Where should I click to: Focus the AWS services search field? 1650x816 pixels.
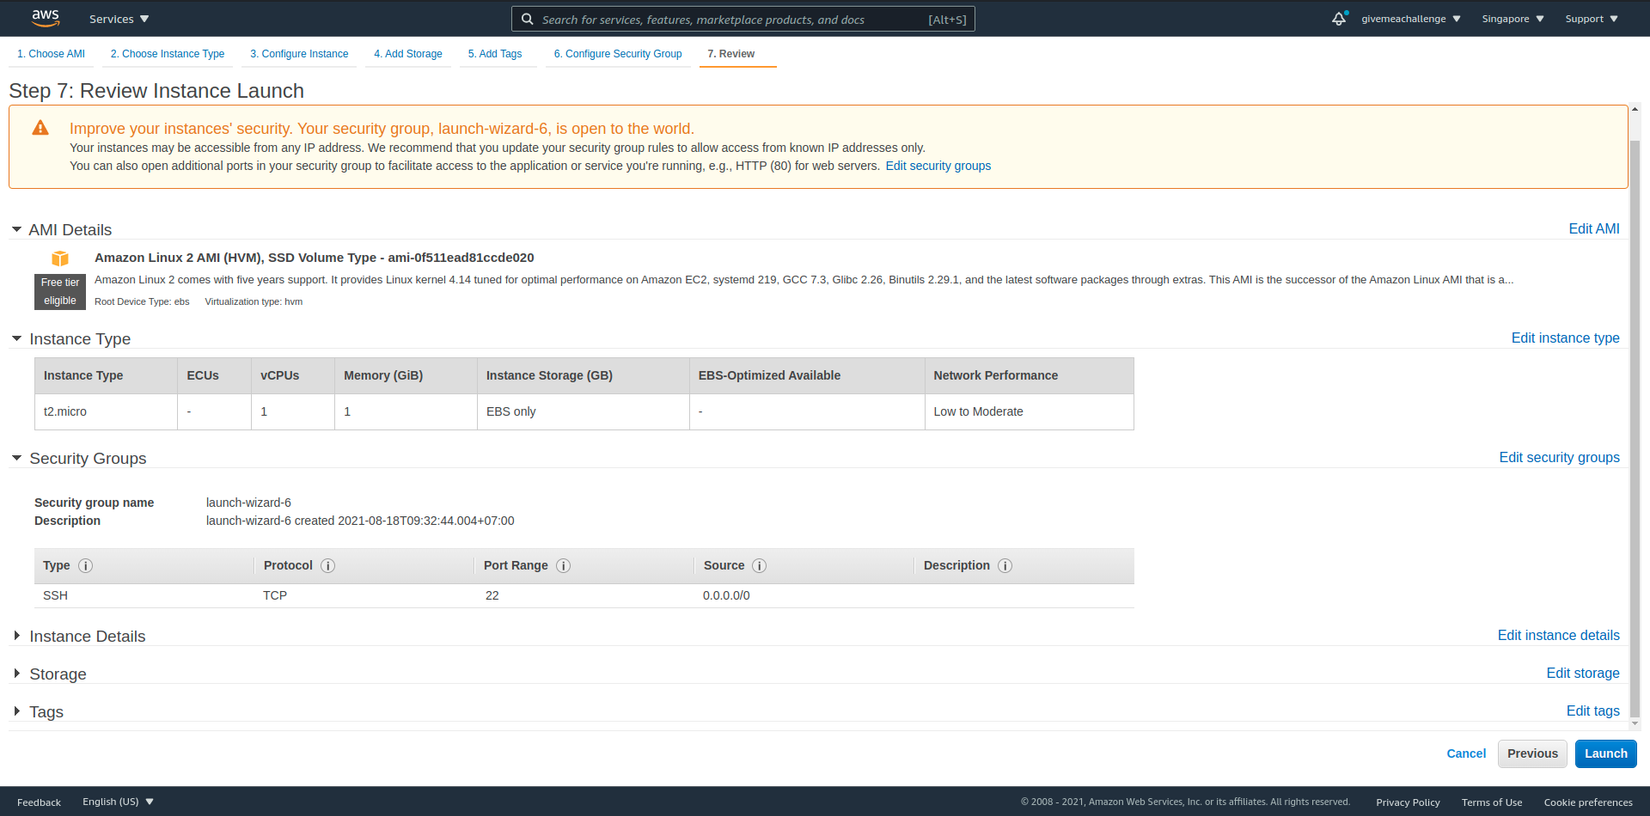743,19
